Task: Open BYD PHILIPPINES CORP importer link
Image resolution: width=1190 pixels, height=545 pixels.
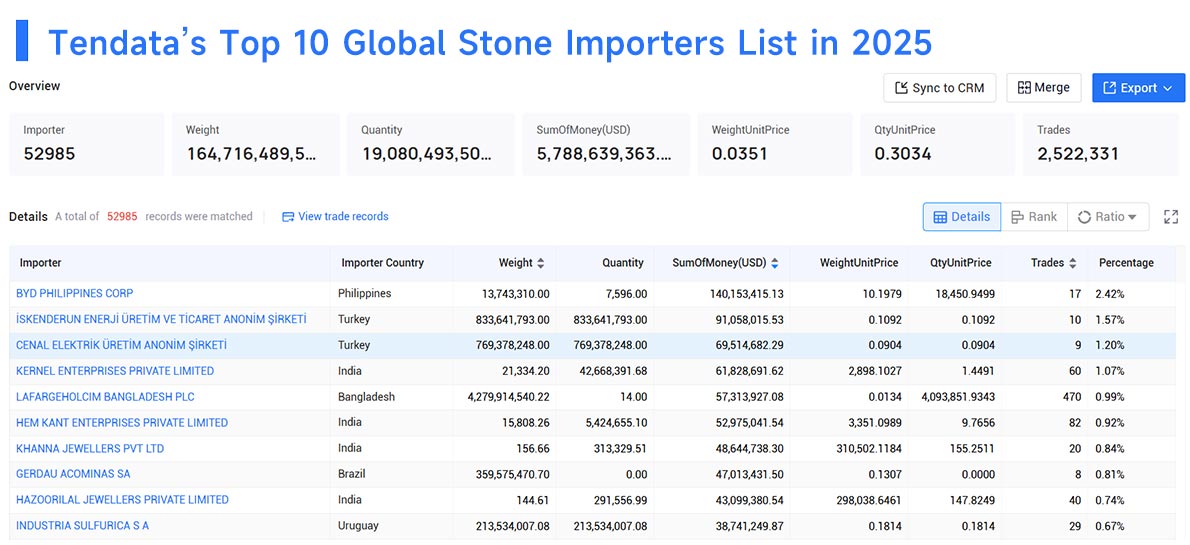Action: (74, 293)
